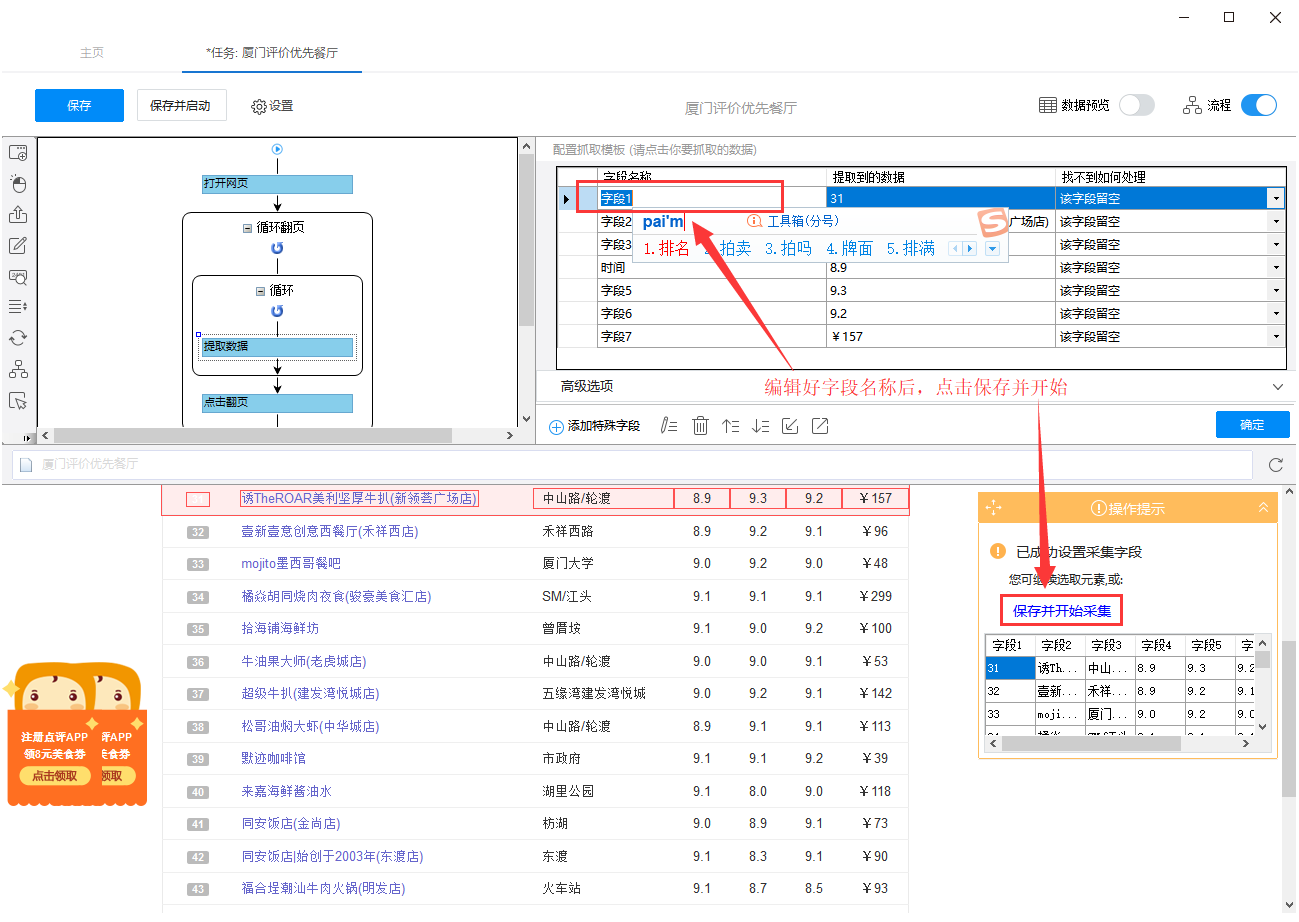Open dropdown for 字段5 not-found handling
Screen dimensions: 1299x922
[x=1276, y=291]
